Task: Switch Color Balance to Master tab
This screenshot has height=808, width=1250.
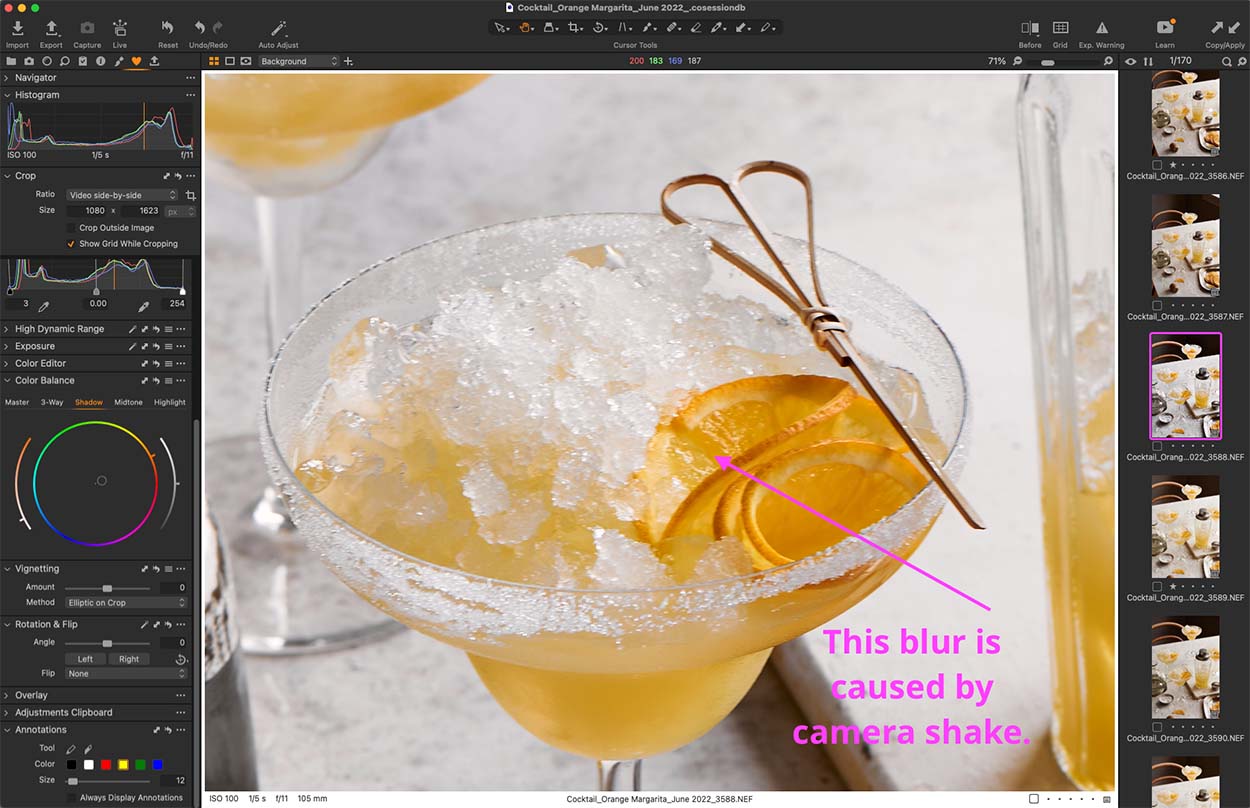Action: (17, 402)
